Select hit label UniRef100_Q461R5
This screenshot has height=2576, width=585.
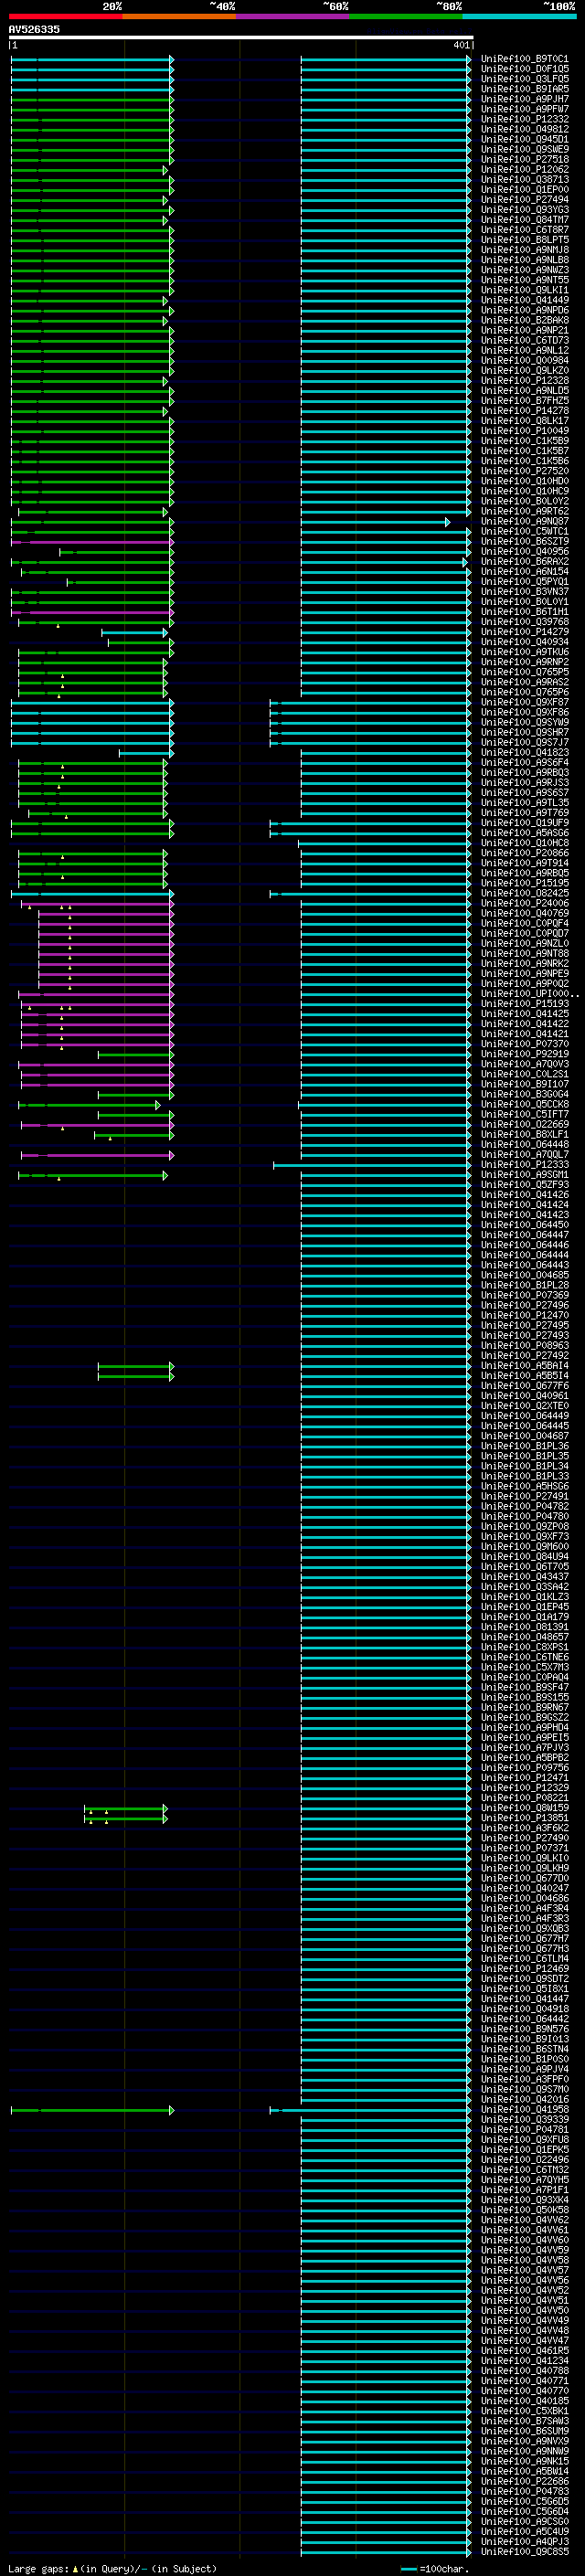tap(525, 2350)
